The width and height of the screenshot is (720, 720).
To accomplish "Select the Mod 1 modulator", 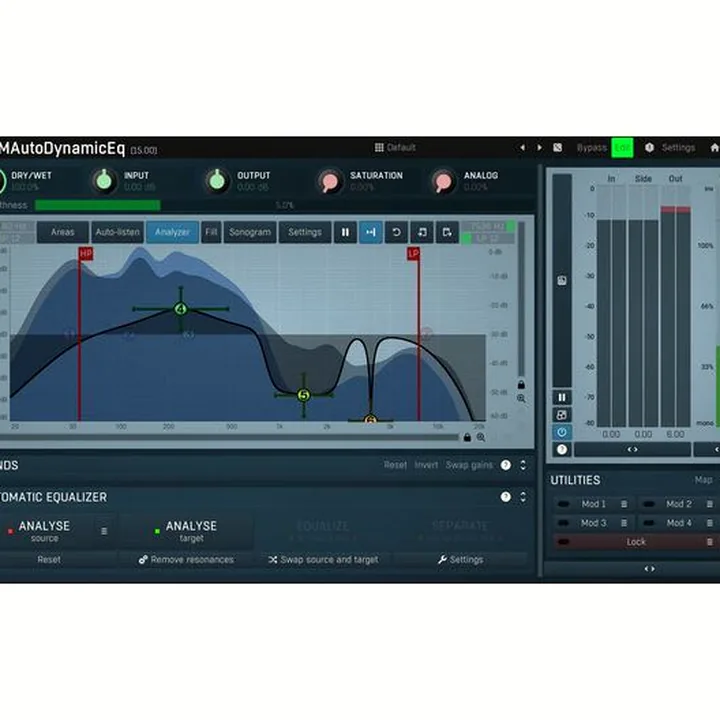I will click(x=594, y=504).
